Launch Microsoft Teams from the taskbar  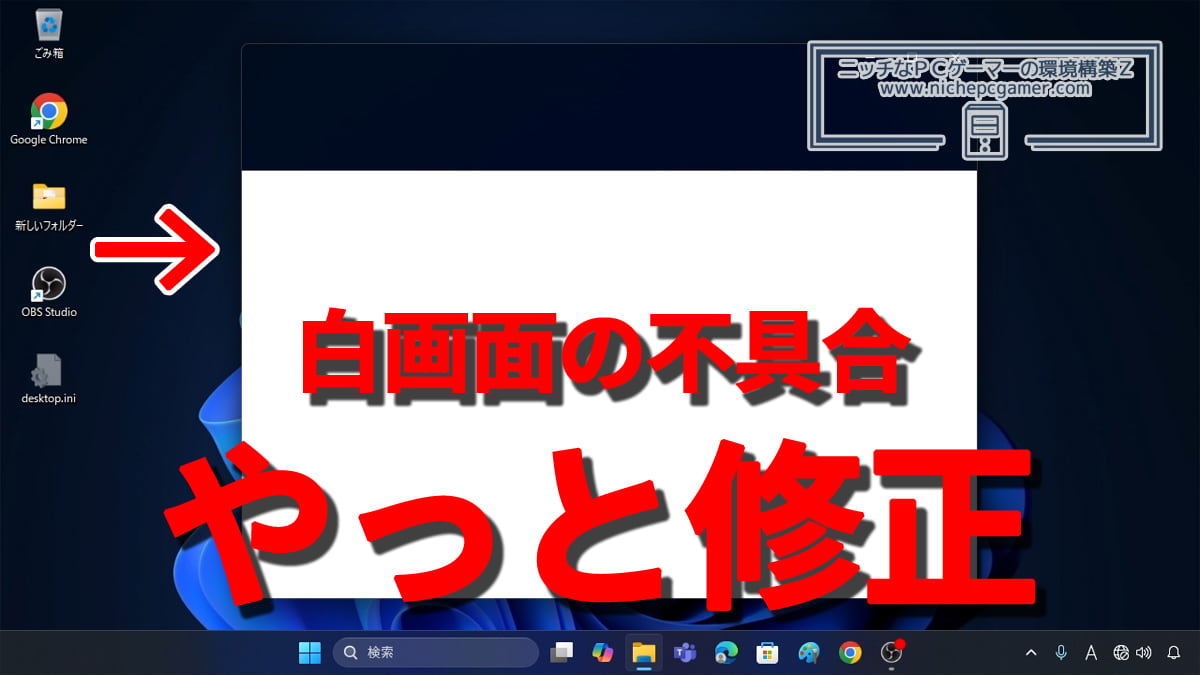[x=684, y=653]
